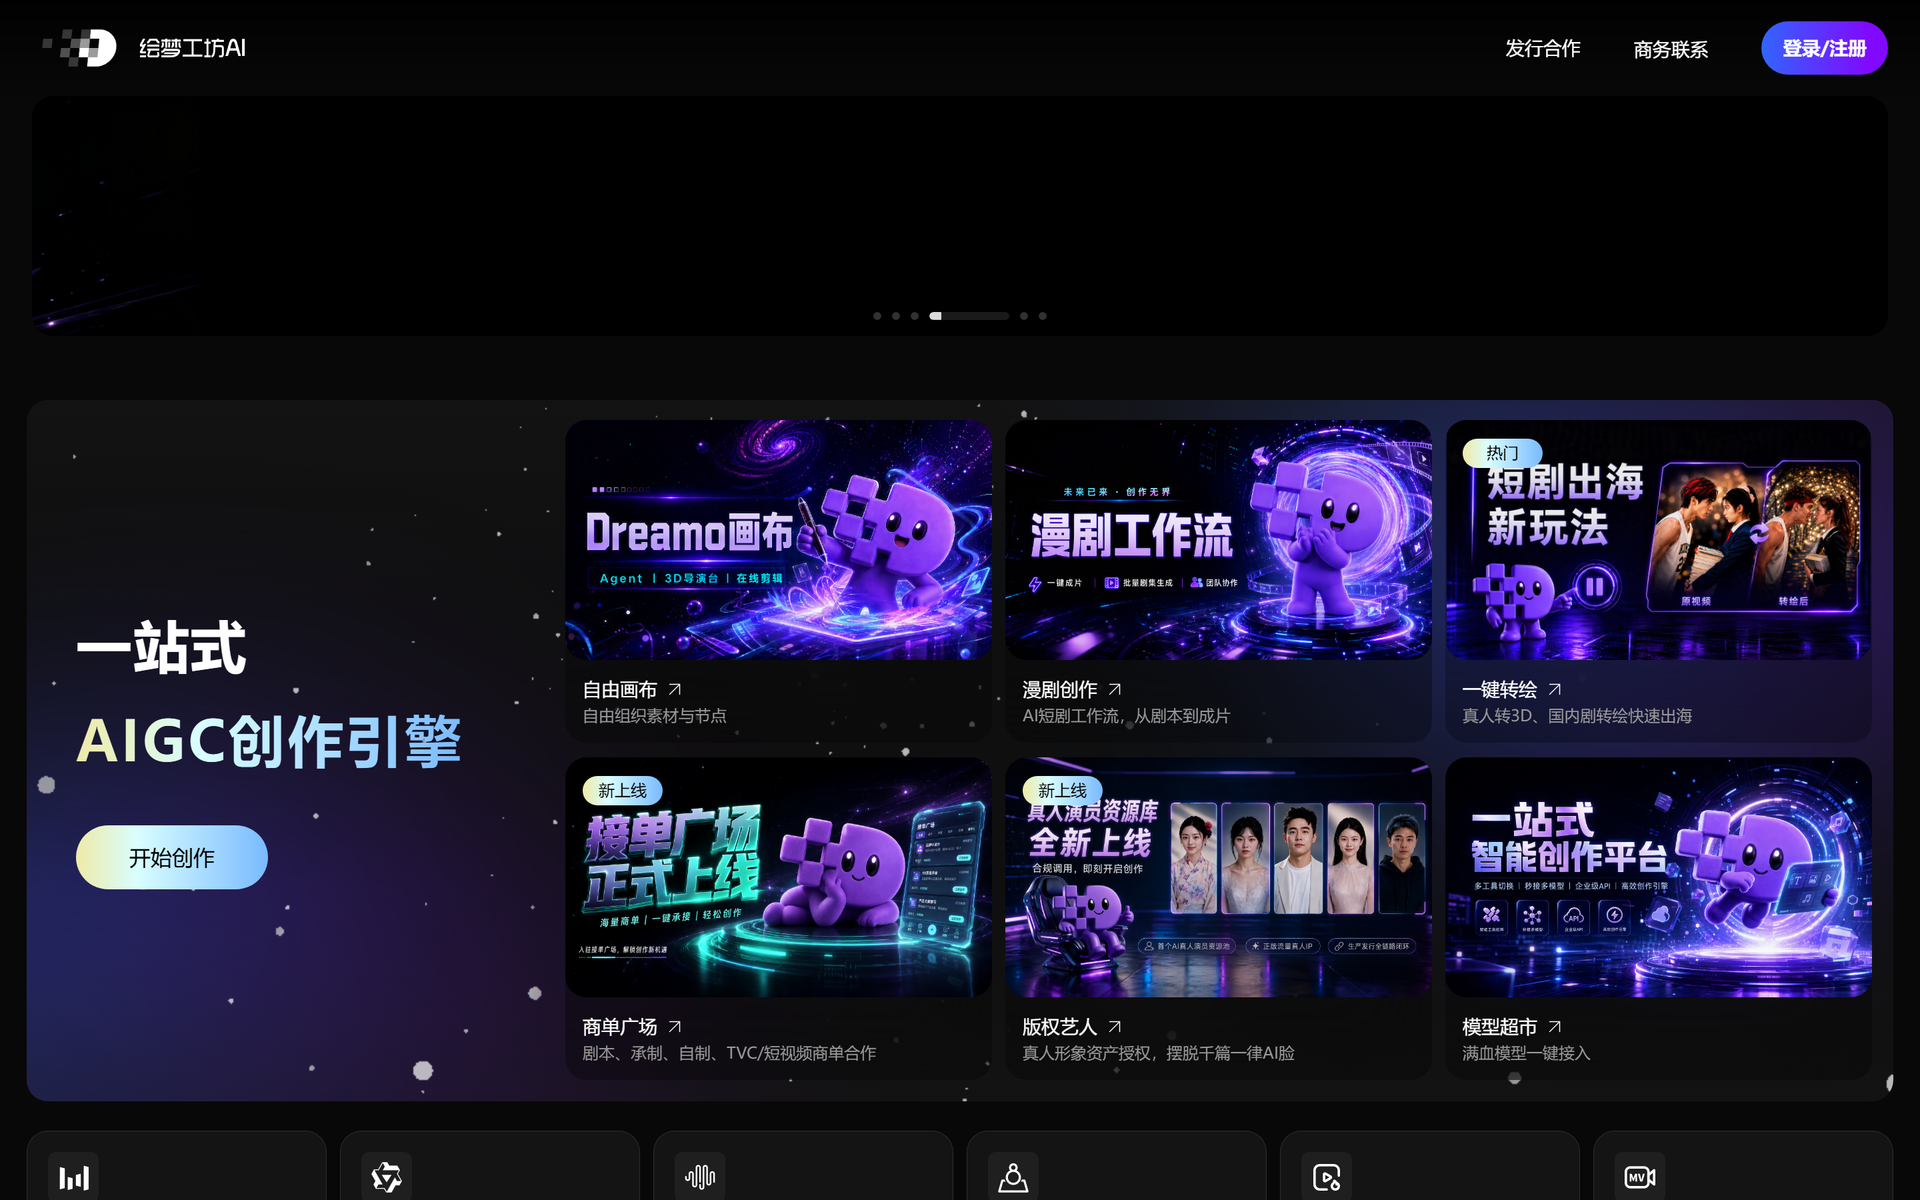Select the second carousel indicator dot
Image resolution: width=1920 pixels, height=1200 pixels.
896,316
